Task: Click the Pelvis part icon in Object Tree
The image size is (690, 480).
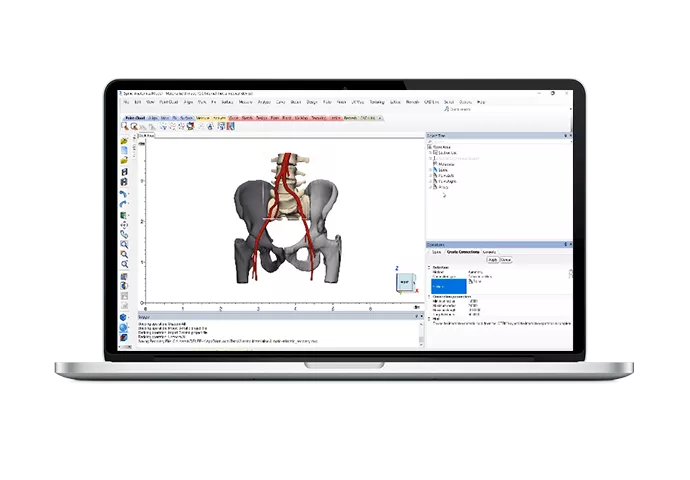Action: point(435,187)
